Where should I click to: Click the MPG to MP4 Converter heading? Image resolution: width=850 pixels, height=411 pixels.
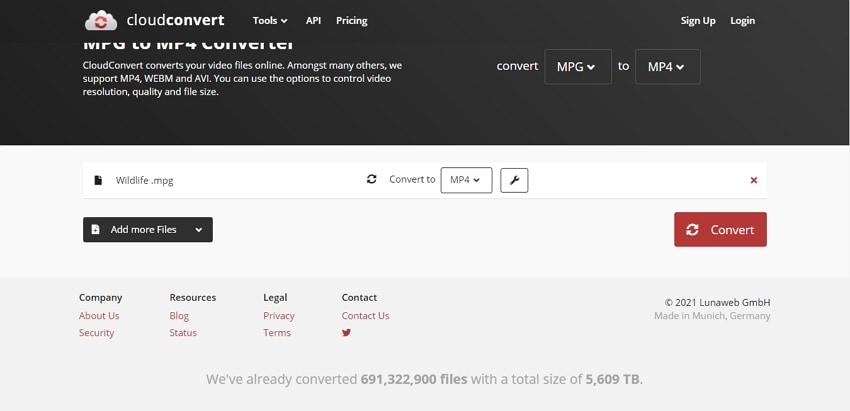189,44
